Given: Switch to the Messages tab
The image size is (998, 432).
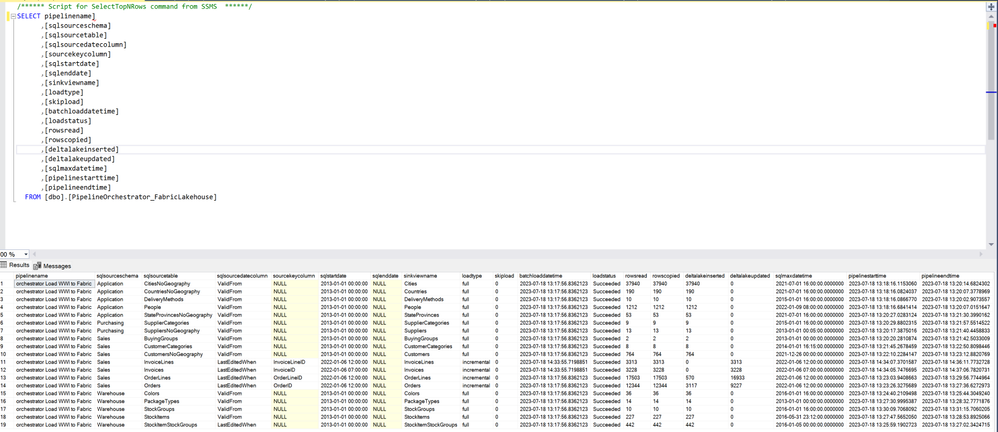Looking at the screenshot, I should [x=53, y=266].
